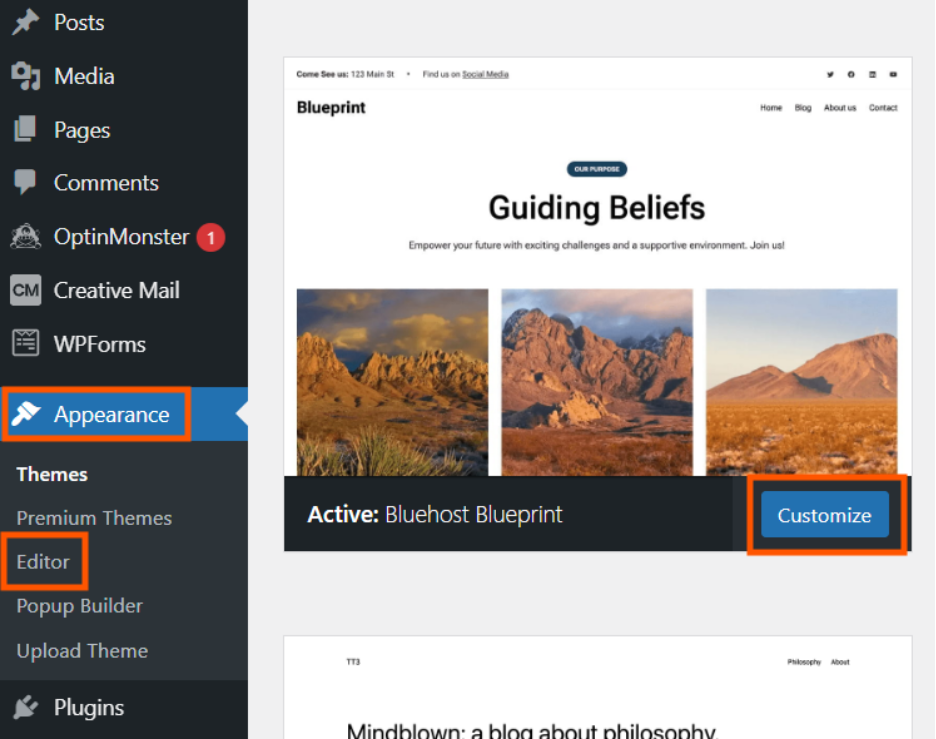Click the OptinMonster monster icon
936x739 pixels.
click(x=25, y=237)
